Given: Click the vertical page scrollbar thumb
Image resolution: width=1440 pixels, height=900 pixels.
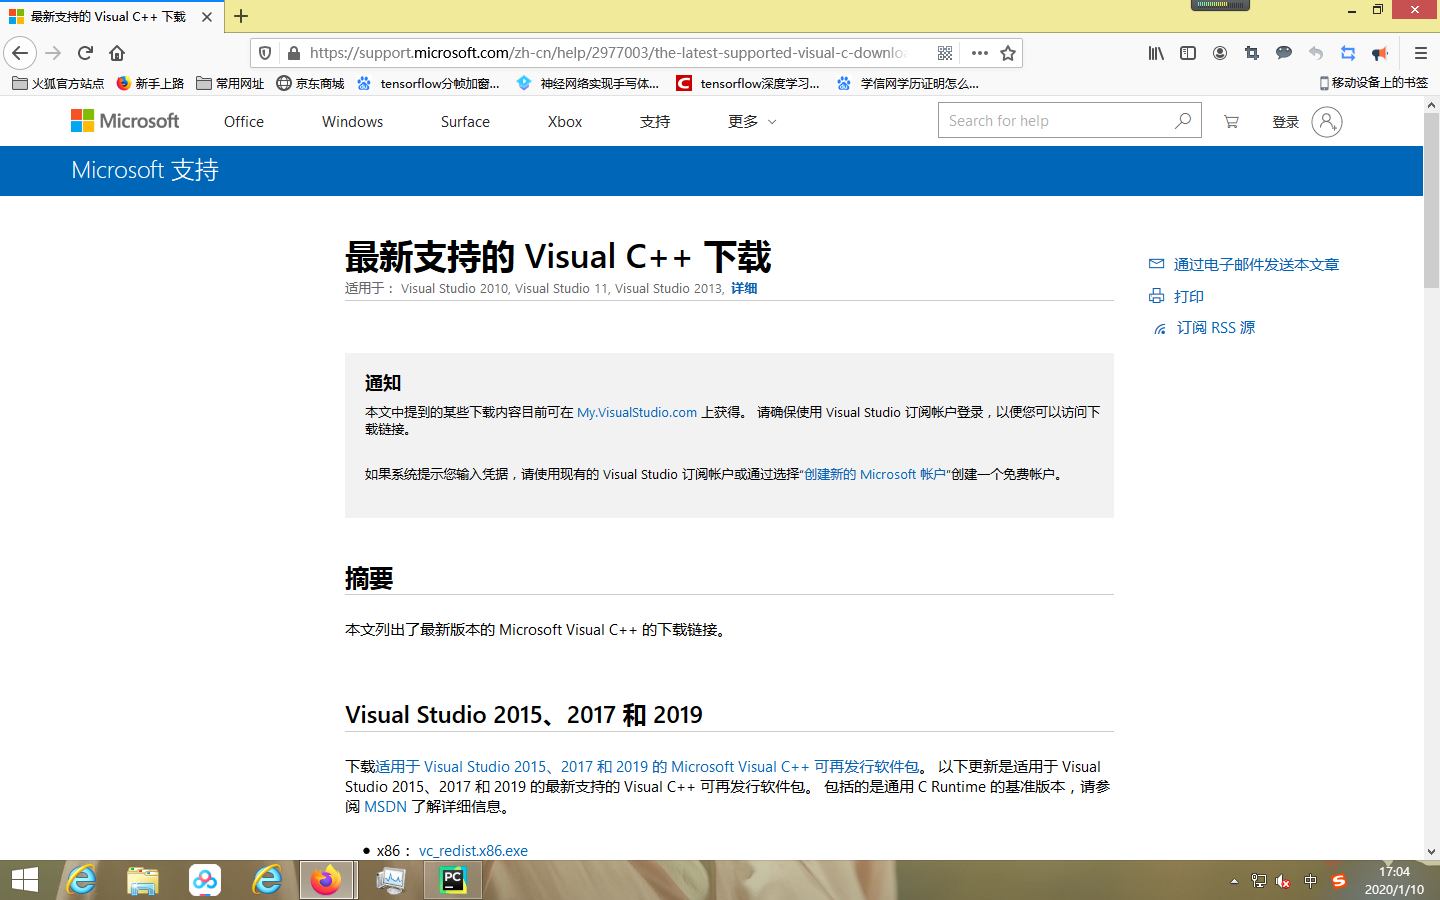Looking at the screenshot, I should click(1431, 200).
